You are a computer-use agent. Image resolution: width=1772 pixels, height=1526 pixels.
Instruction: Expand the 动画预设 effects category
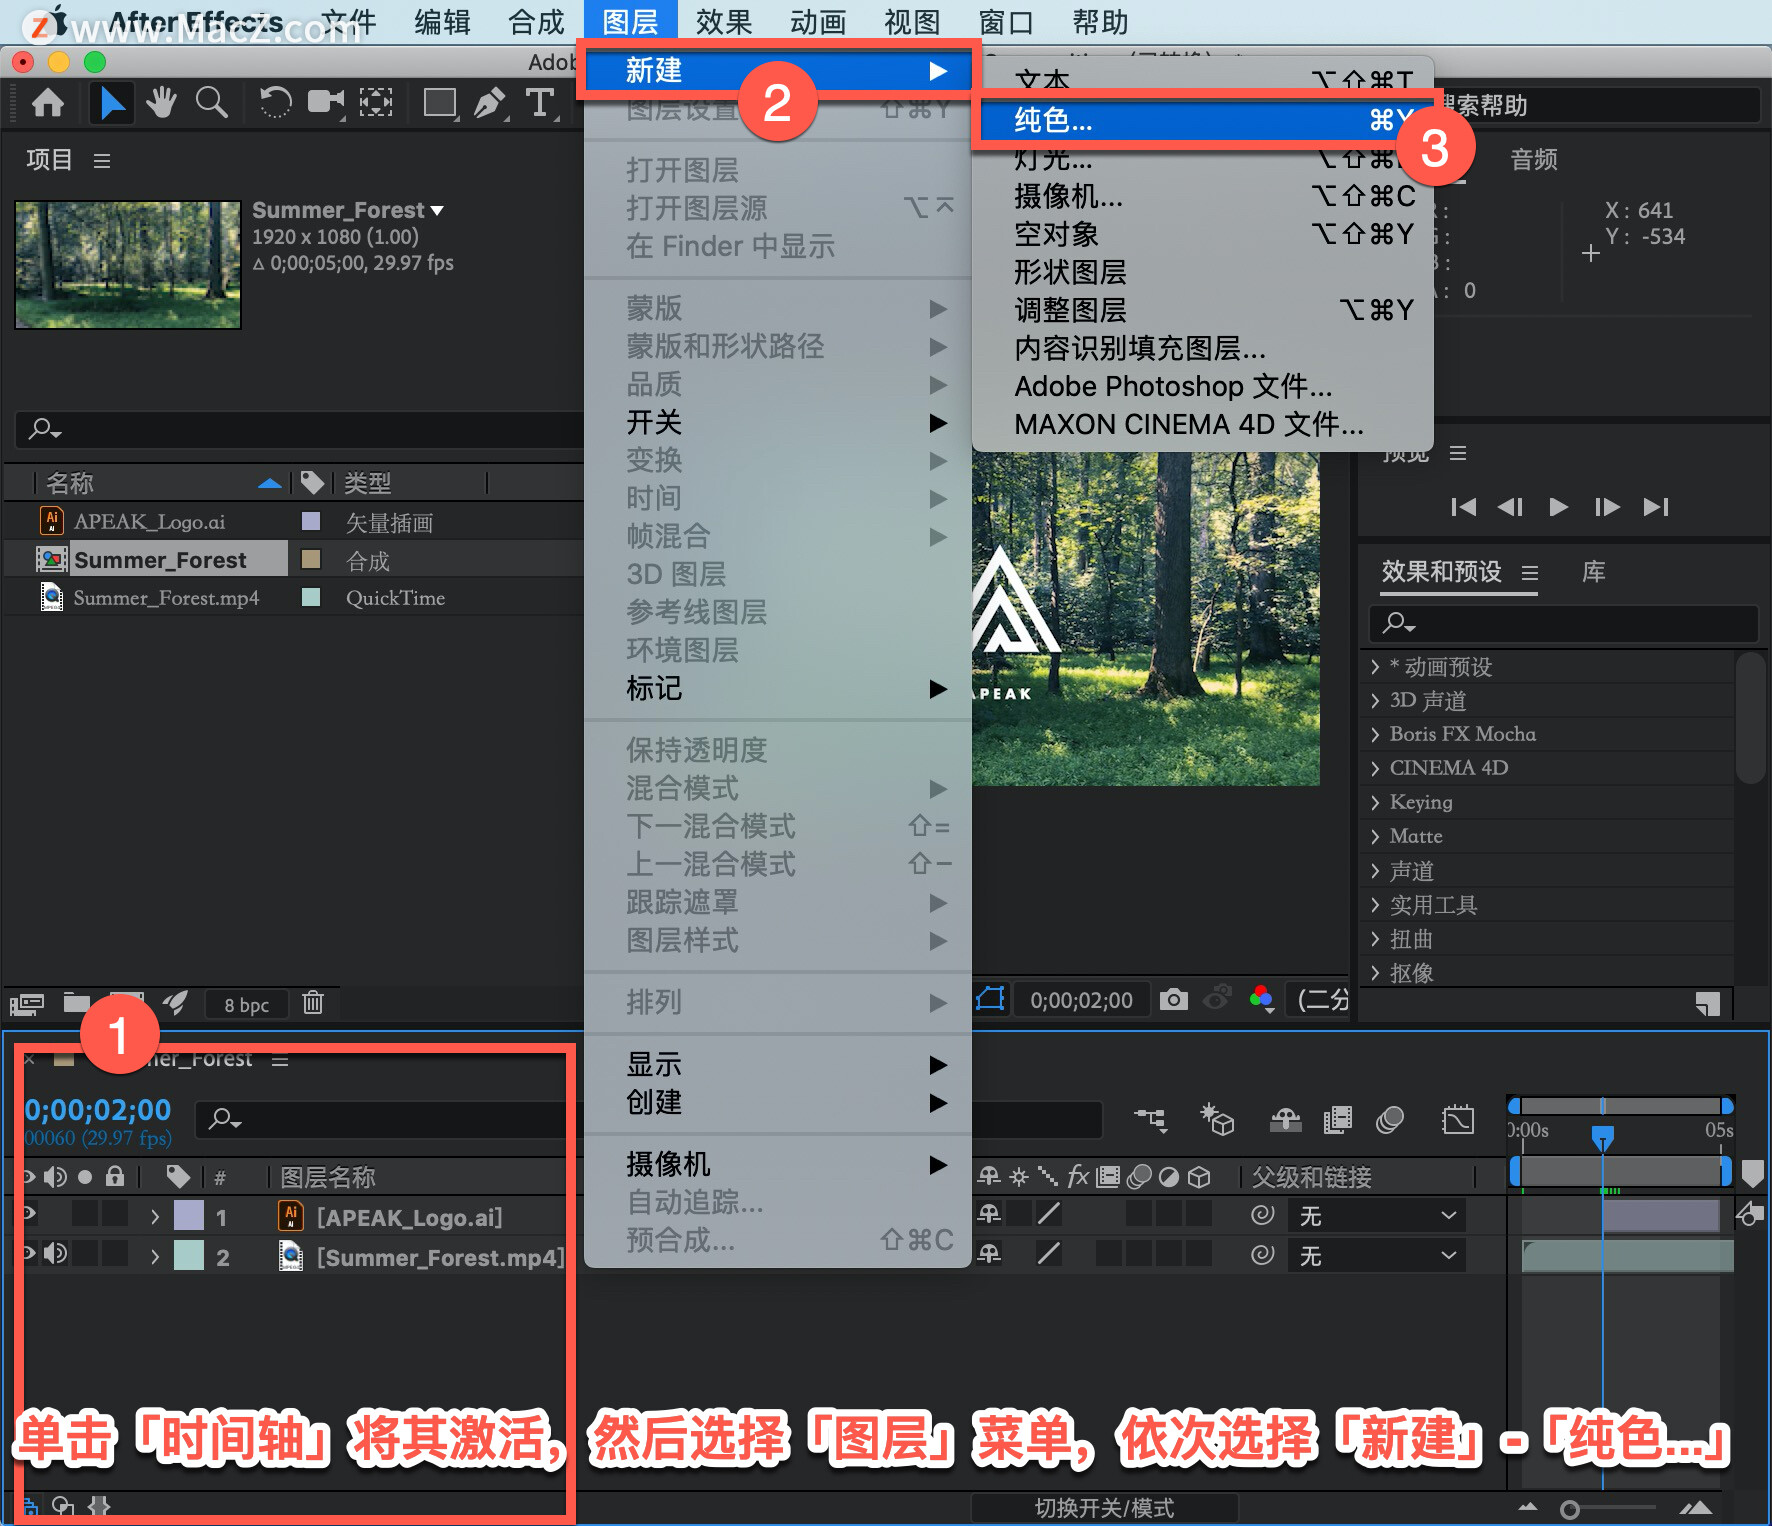pyautogui.click(x=1376, y=667)
